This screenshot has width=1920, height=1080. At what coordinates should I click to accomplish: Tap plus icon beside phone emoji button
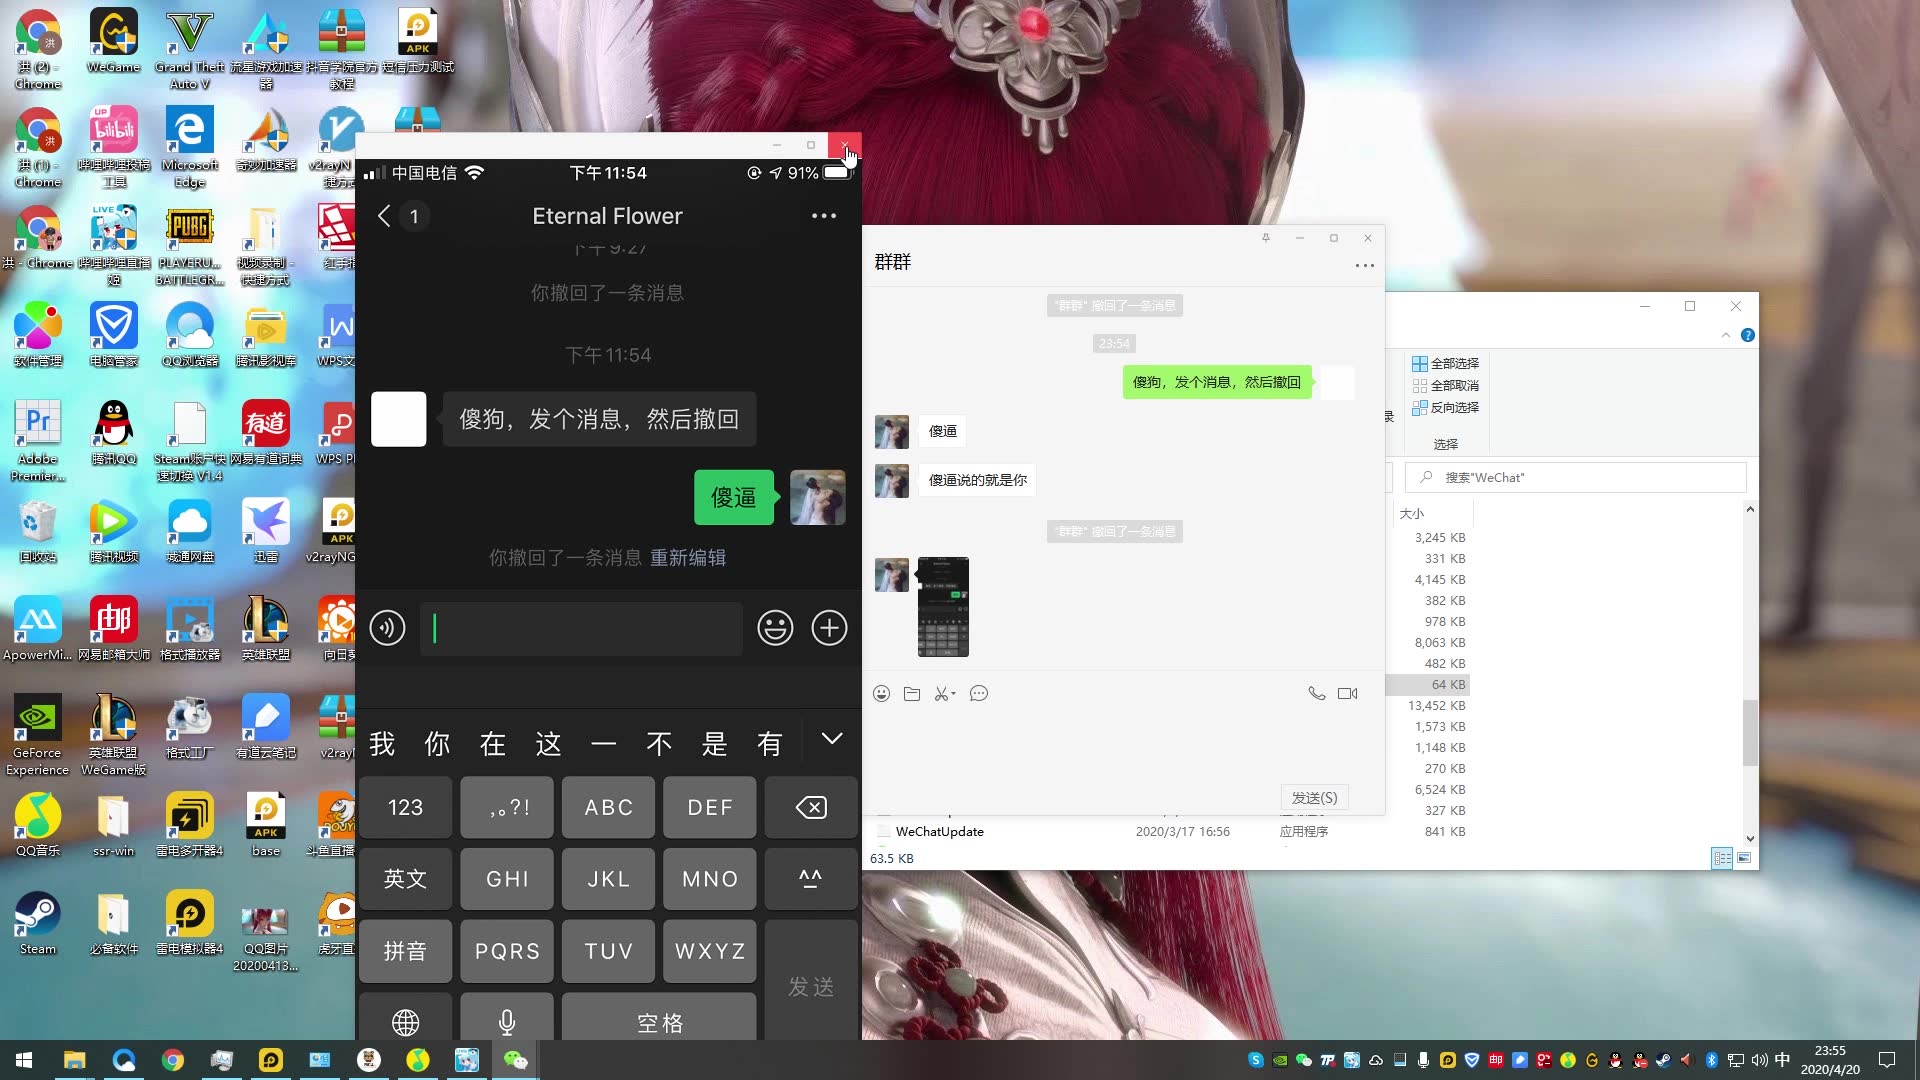[x=829, y=628]
